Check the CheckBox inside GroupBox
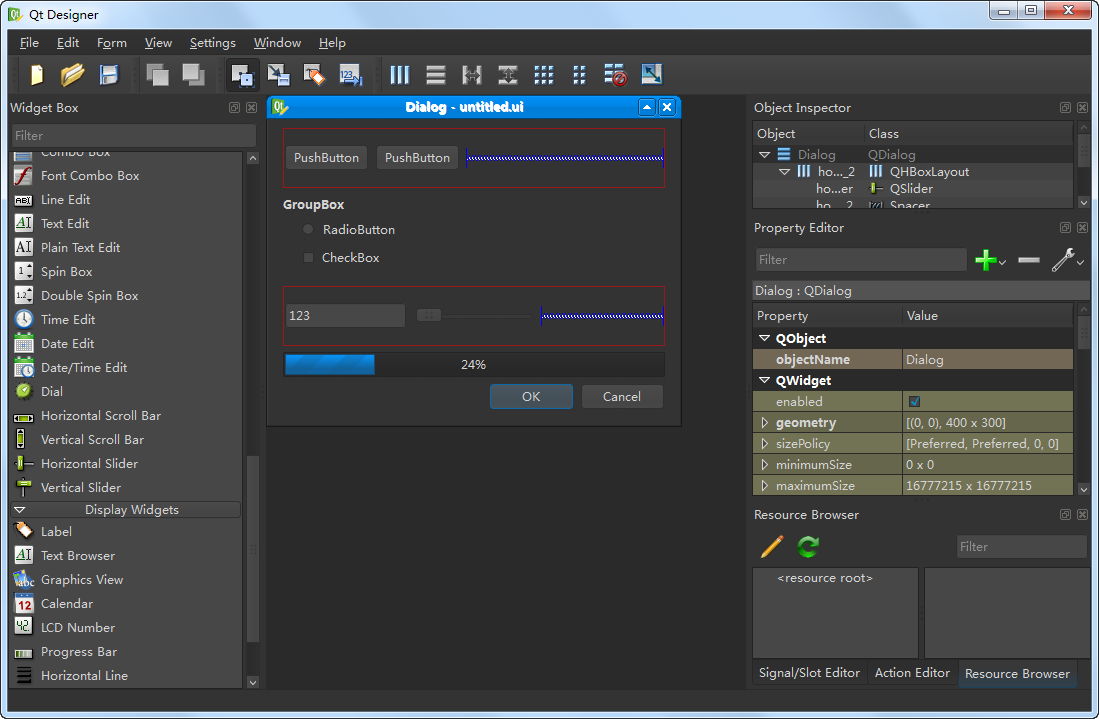 click(307, 257)
